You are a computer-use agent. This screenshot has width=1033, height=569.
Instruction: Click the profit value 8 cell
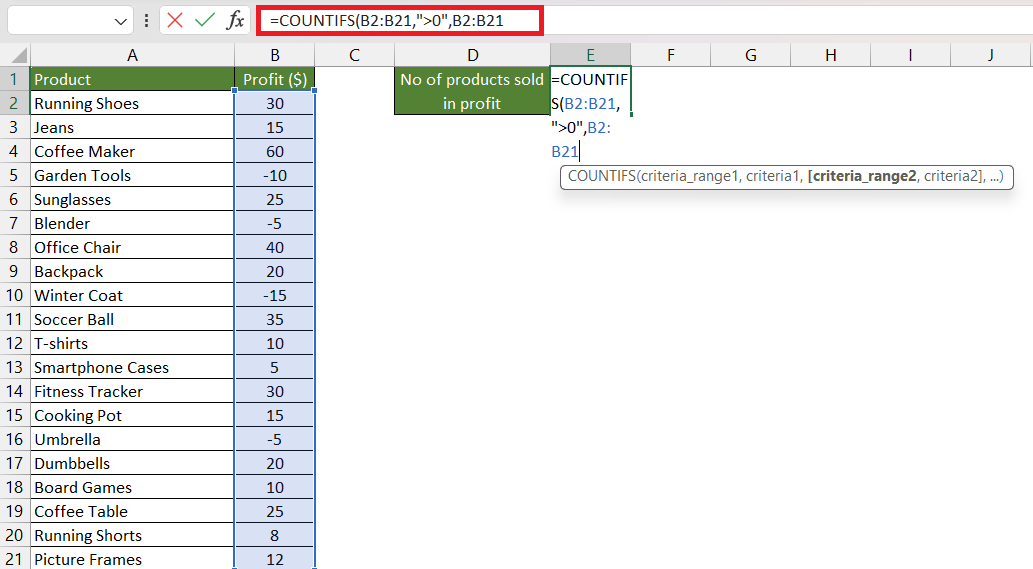(x=275, y=535)
